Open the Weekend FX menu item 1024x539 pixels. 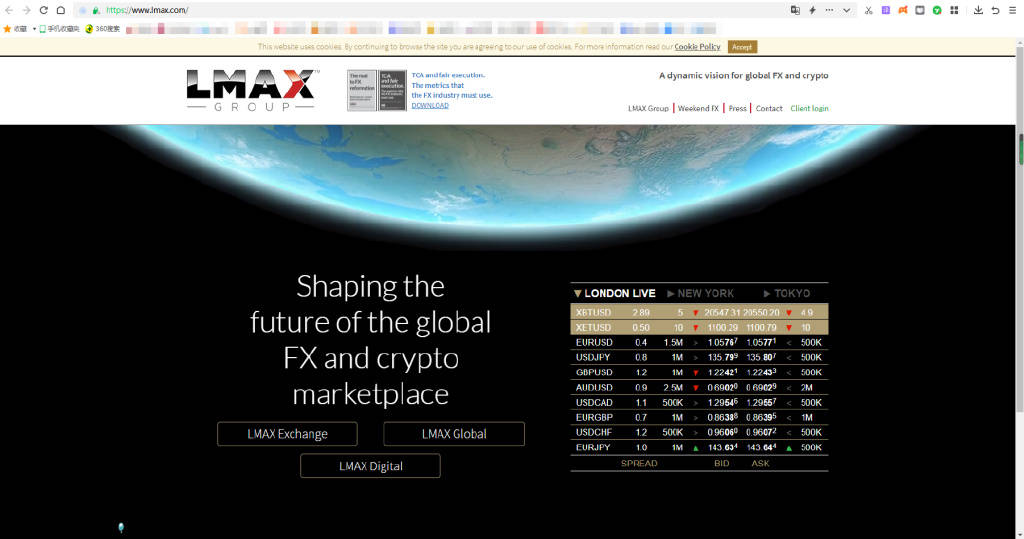pos(698,108)
